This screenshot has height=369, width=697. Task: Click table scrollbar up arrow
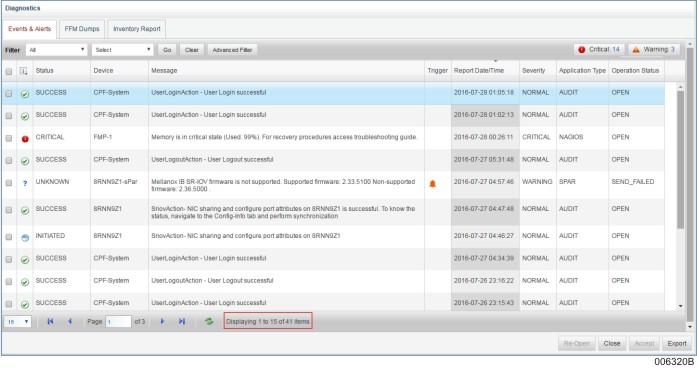[x=681, y=87]
